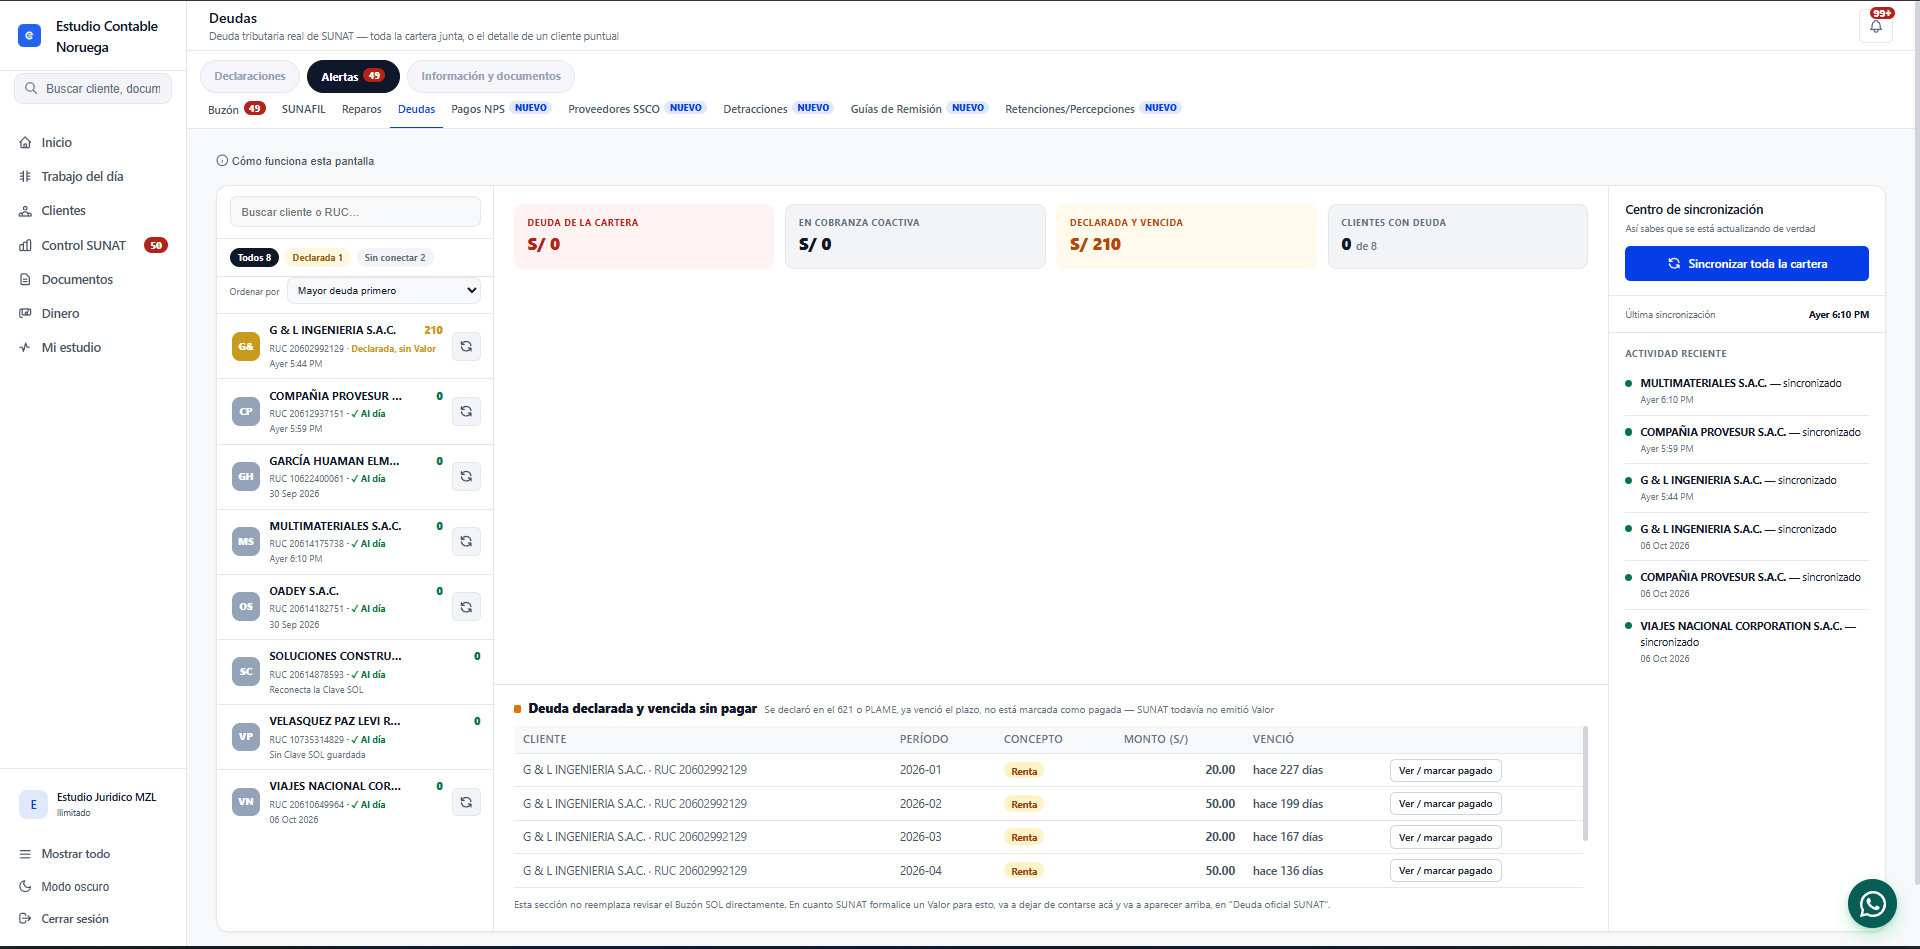Filter clients by Sin conectar 2
The image size is (1920, 949).
click(x=395, y=258)
